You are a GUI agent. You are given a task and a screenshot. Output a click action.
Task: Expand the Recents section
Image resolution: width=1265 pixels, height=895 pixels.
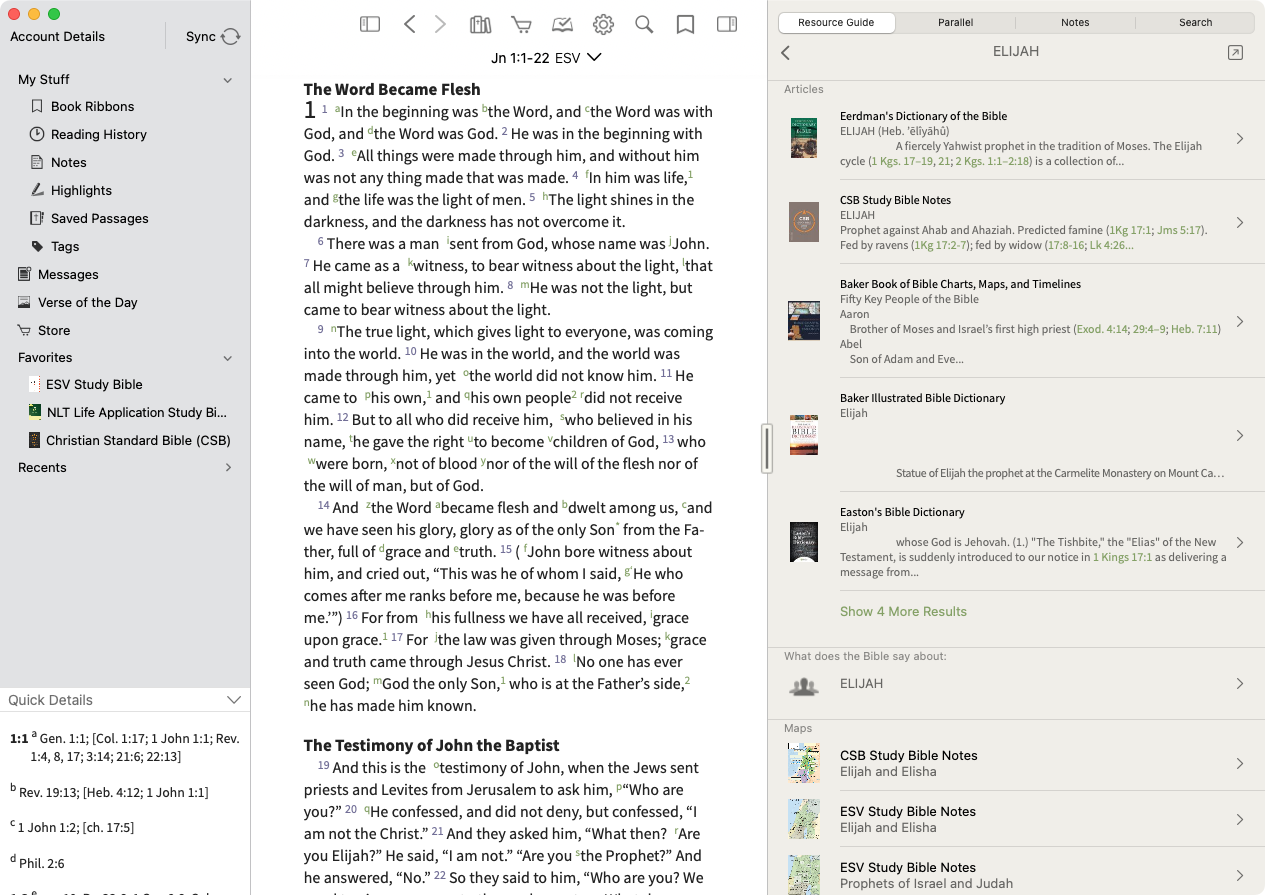[228, 468]
